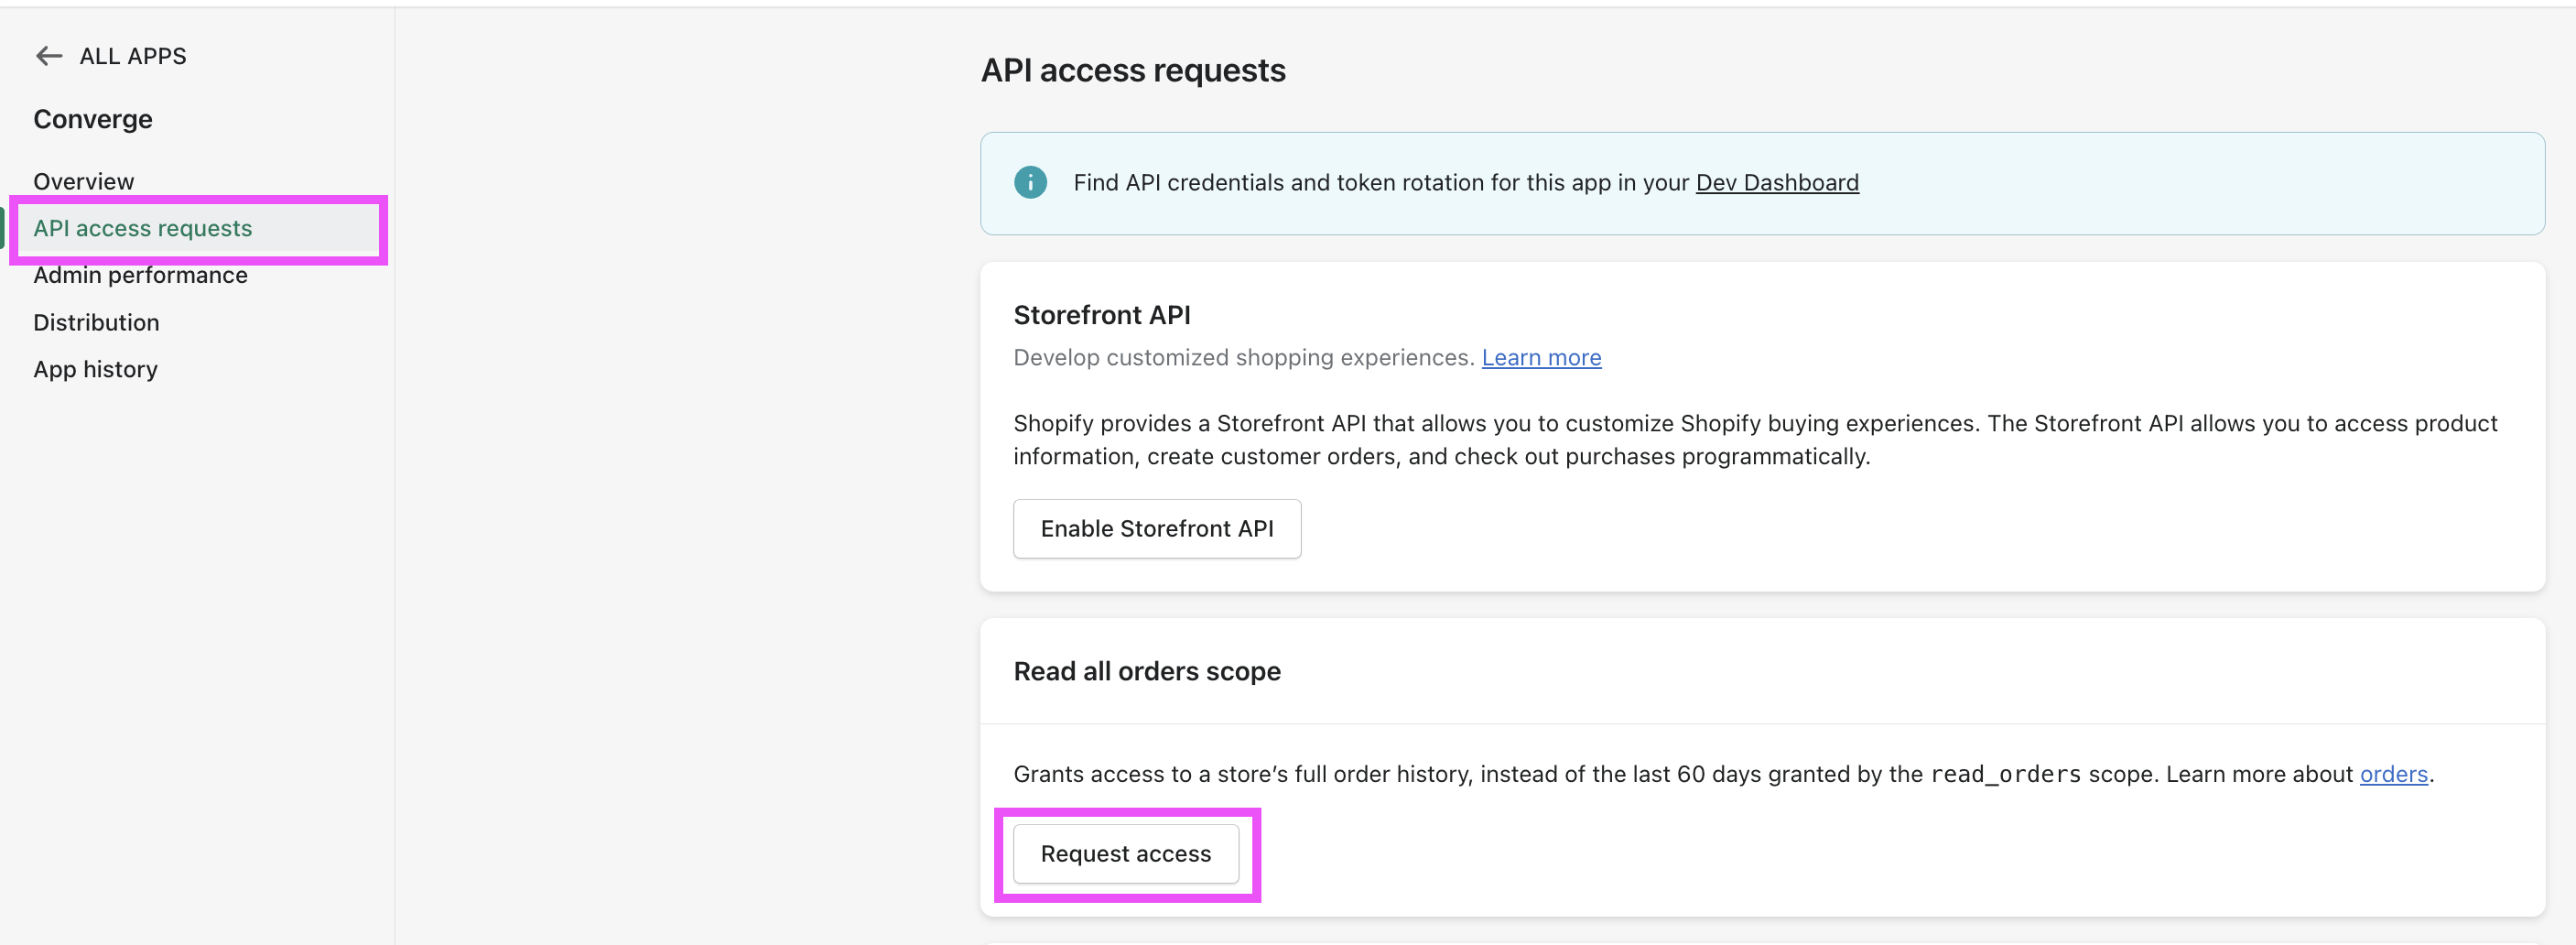Open the Admin performance section

140,274
